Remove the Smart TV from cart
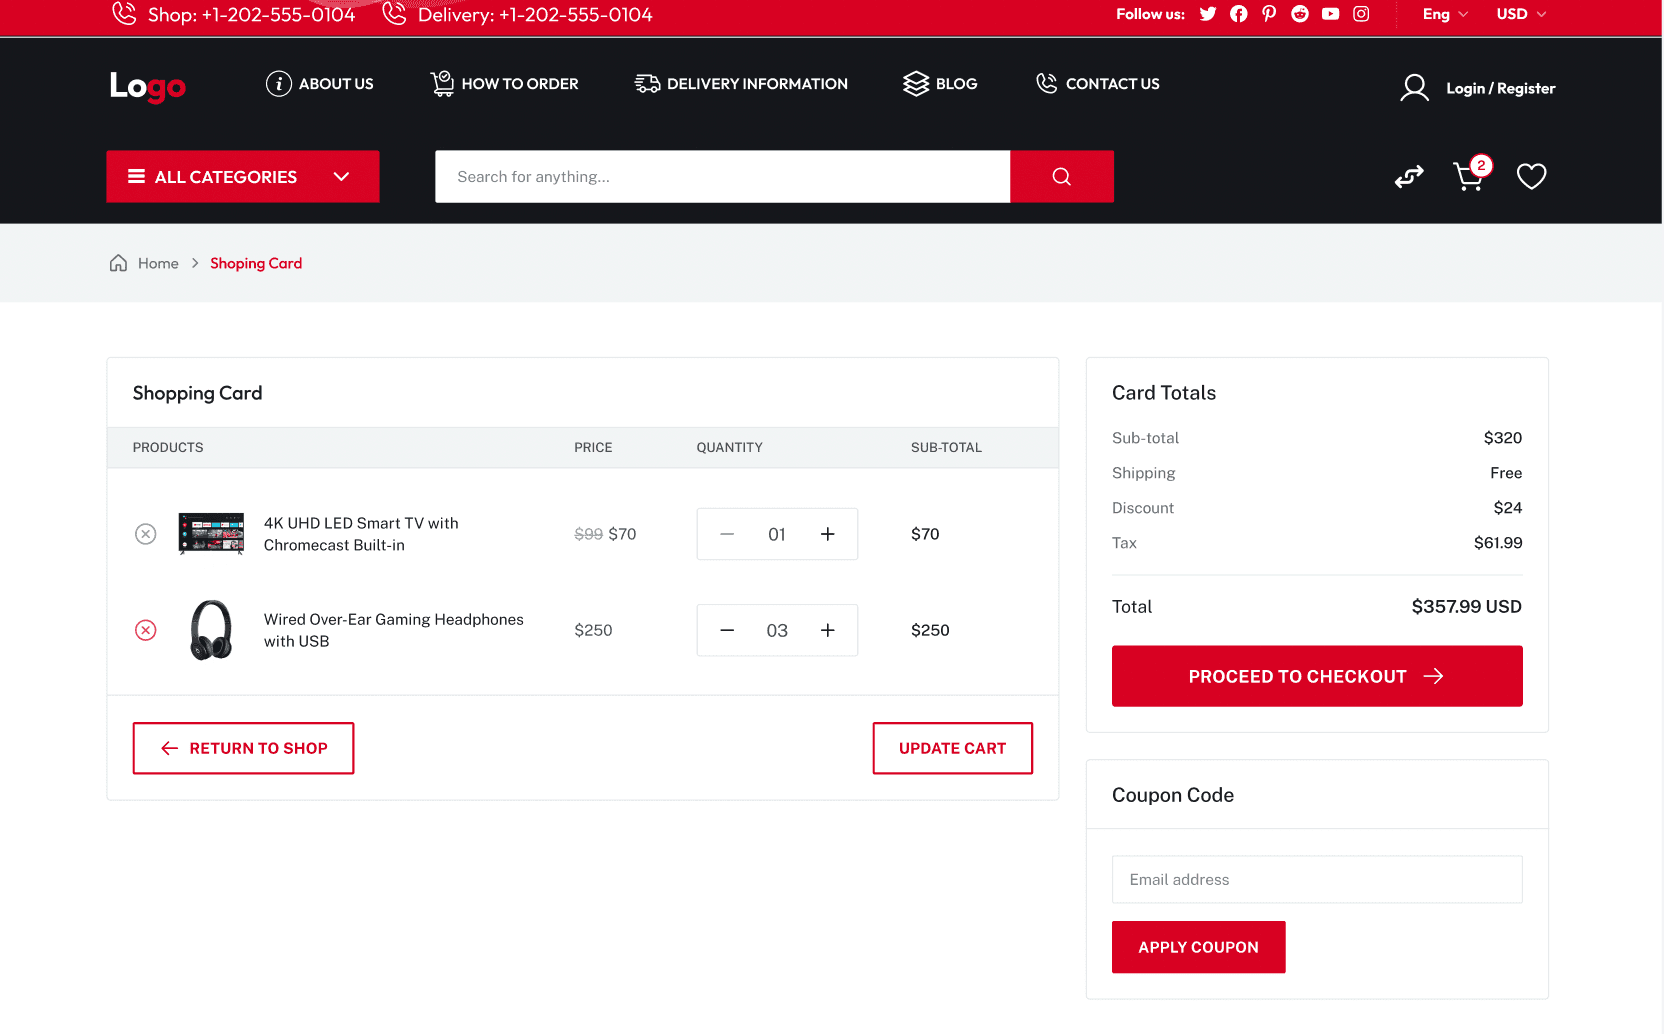 coord(146,534)
